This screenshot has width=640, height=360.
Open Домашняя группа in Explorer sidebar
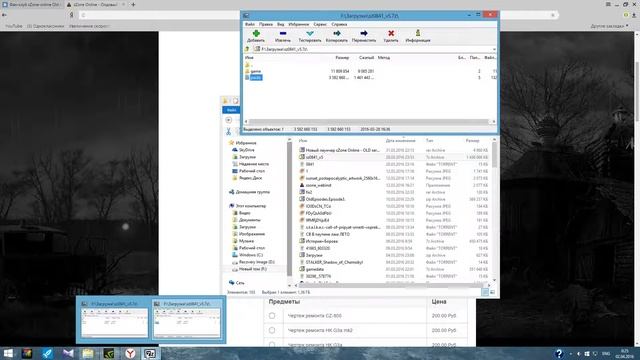[x=249, y=192]
